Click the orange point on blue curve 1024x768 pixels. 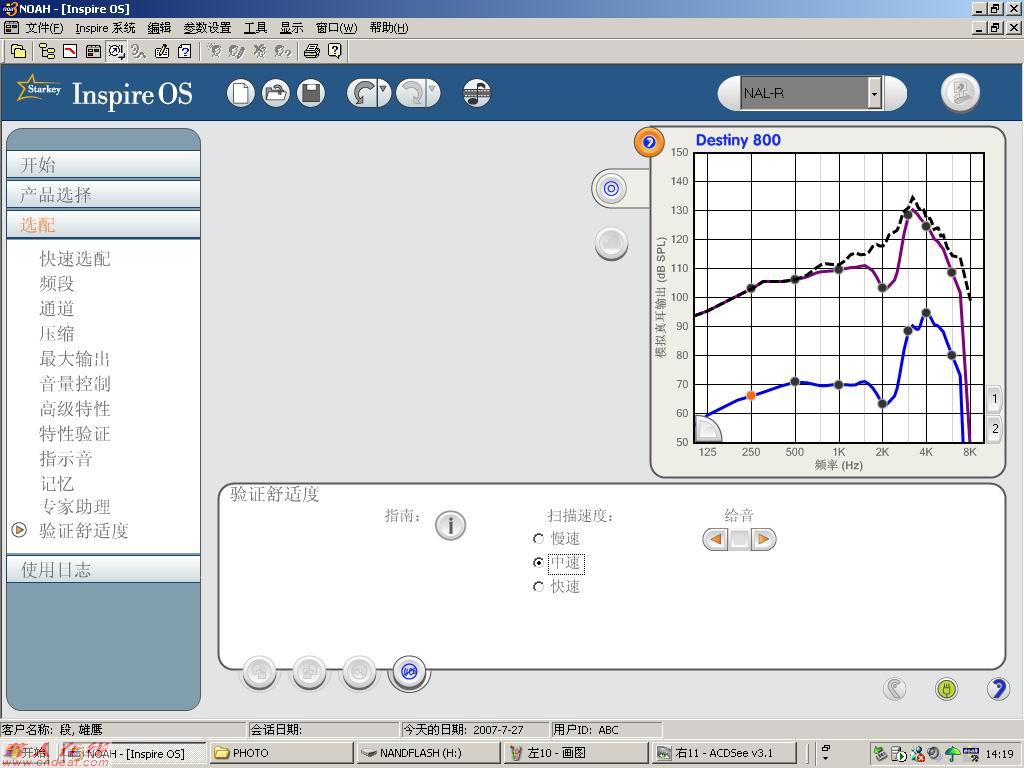(751, 395)
